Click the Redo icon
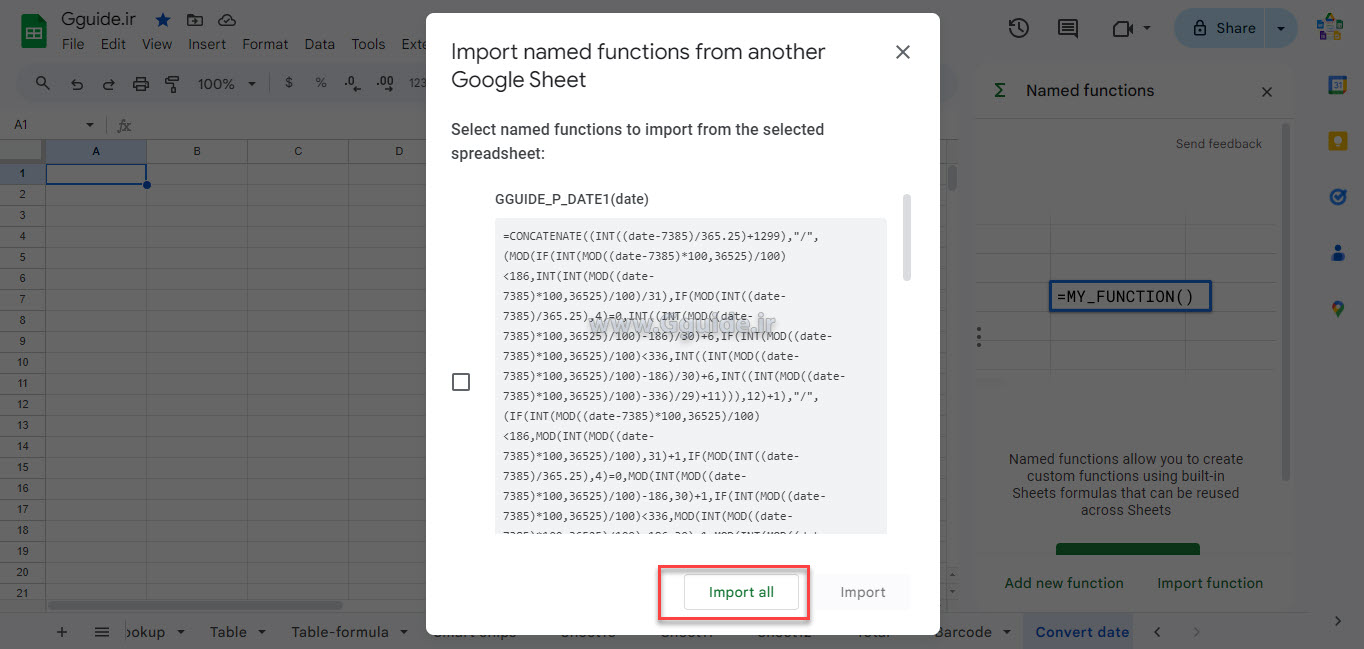1364x649 pixels. click(108, 84)
